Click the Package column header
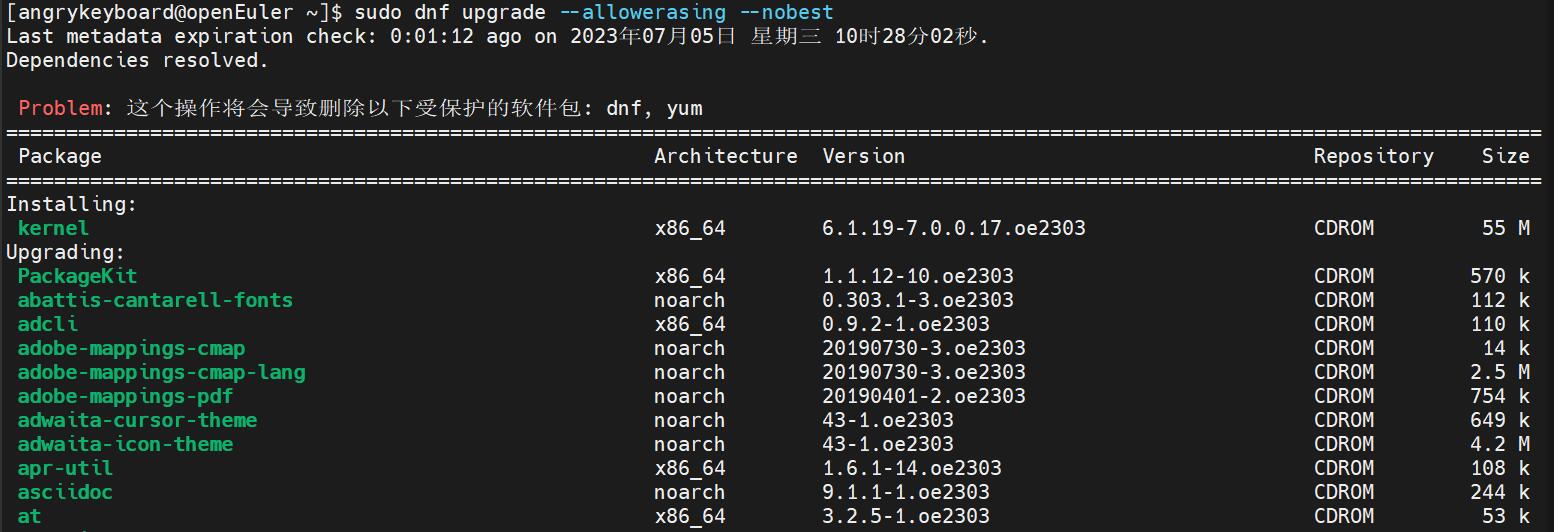This screenshot has width=1554, height=532. tap(60, 156)
